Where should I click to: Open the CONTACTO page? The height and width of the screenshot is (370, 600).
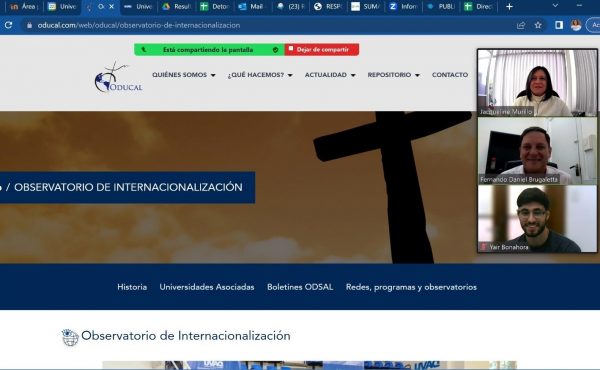click(x=450, y=75)
